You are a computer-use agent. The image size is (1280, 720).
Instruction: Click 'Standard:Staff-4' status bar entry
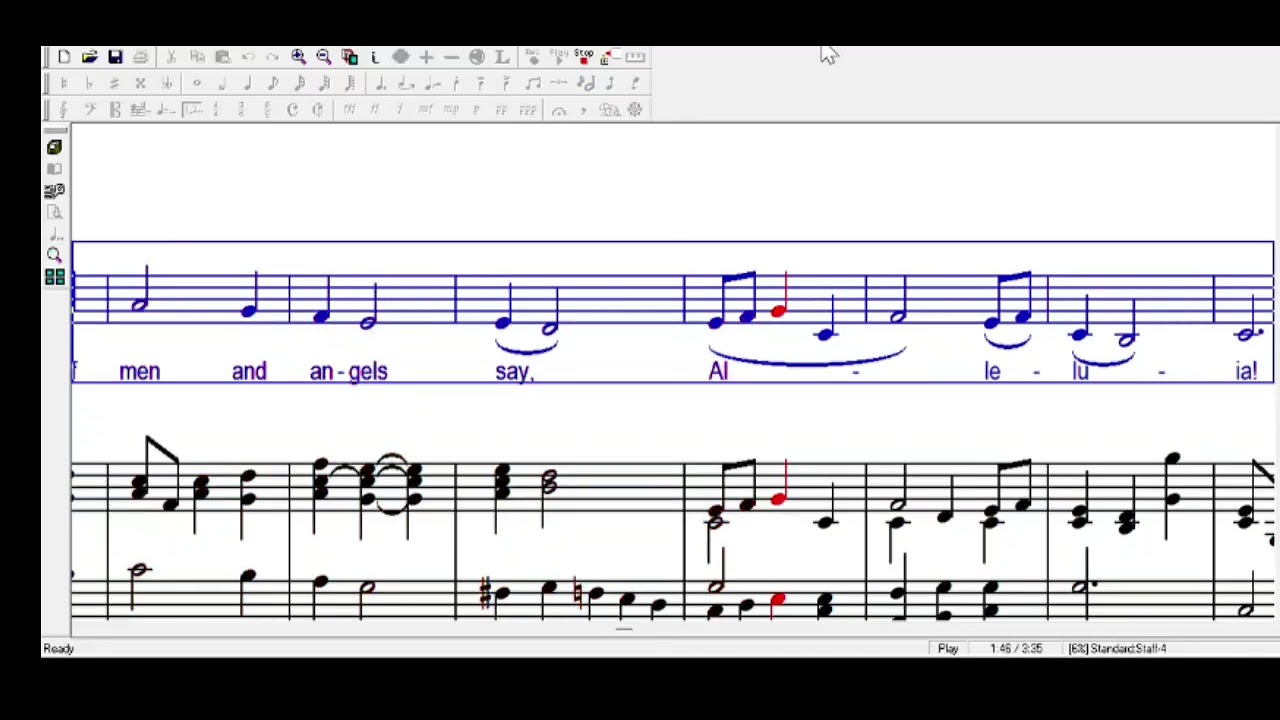click(1128, 649)
